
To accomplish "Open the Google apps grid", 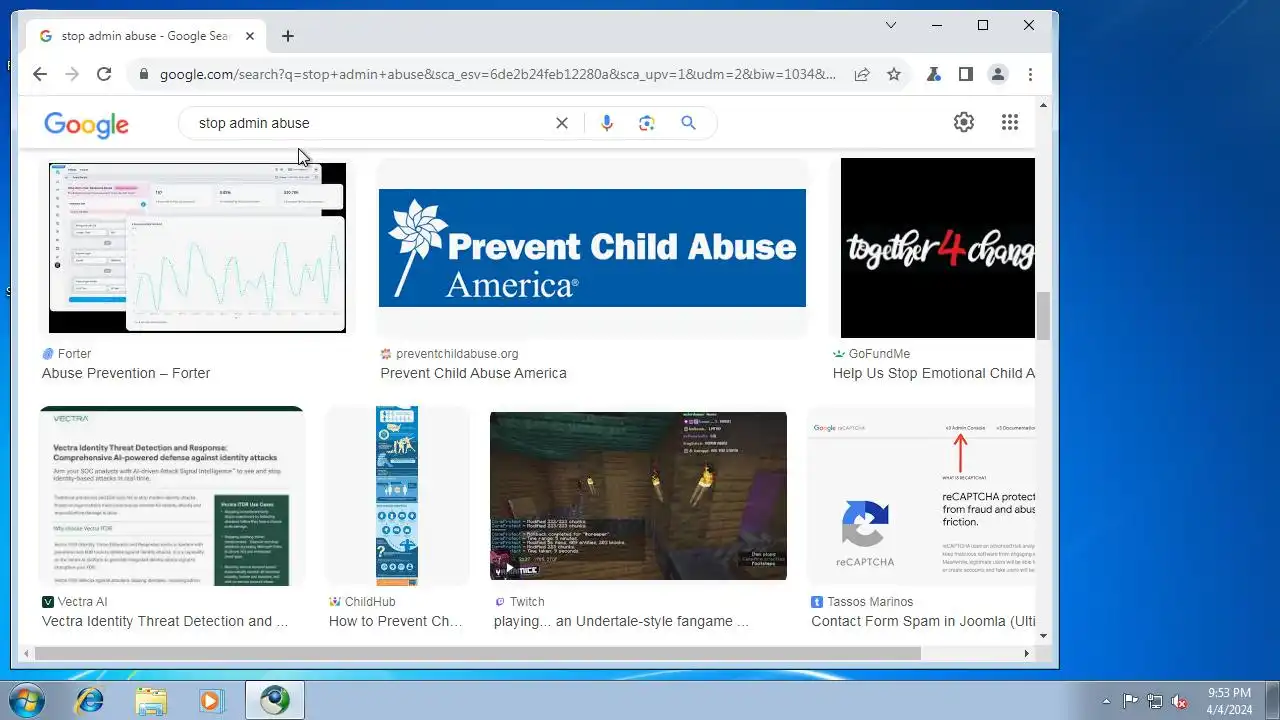I will point(1010,122).
